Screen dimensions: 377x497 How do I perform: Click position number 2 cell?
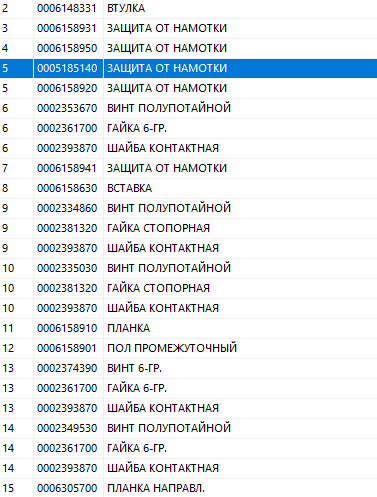pos(16,8)
